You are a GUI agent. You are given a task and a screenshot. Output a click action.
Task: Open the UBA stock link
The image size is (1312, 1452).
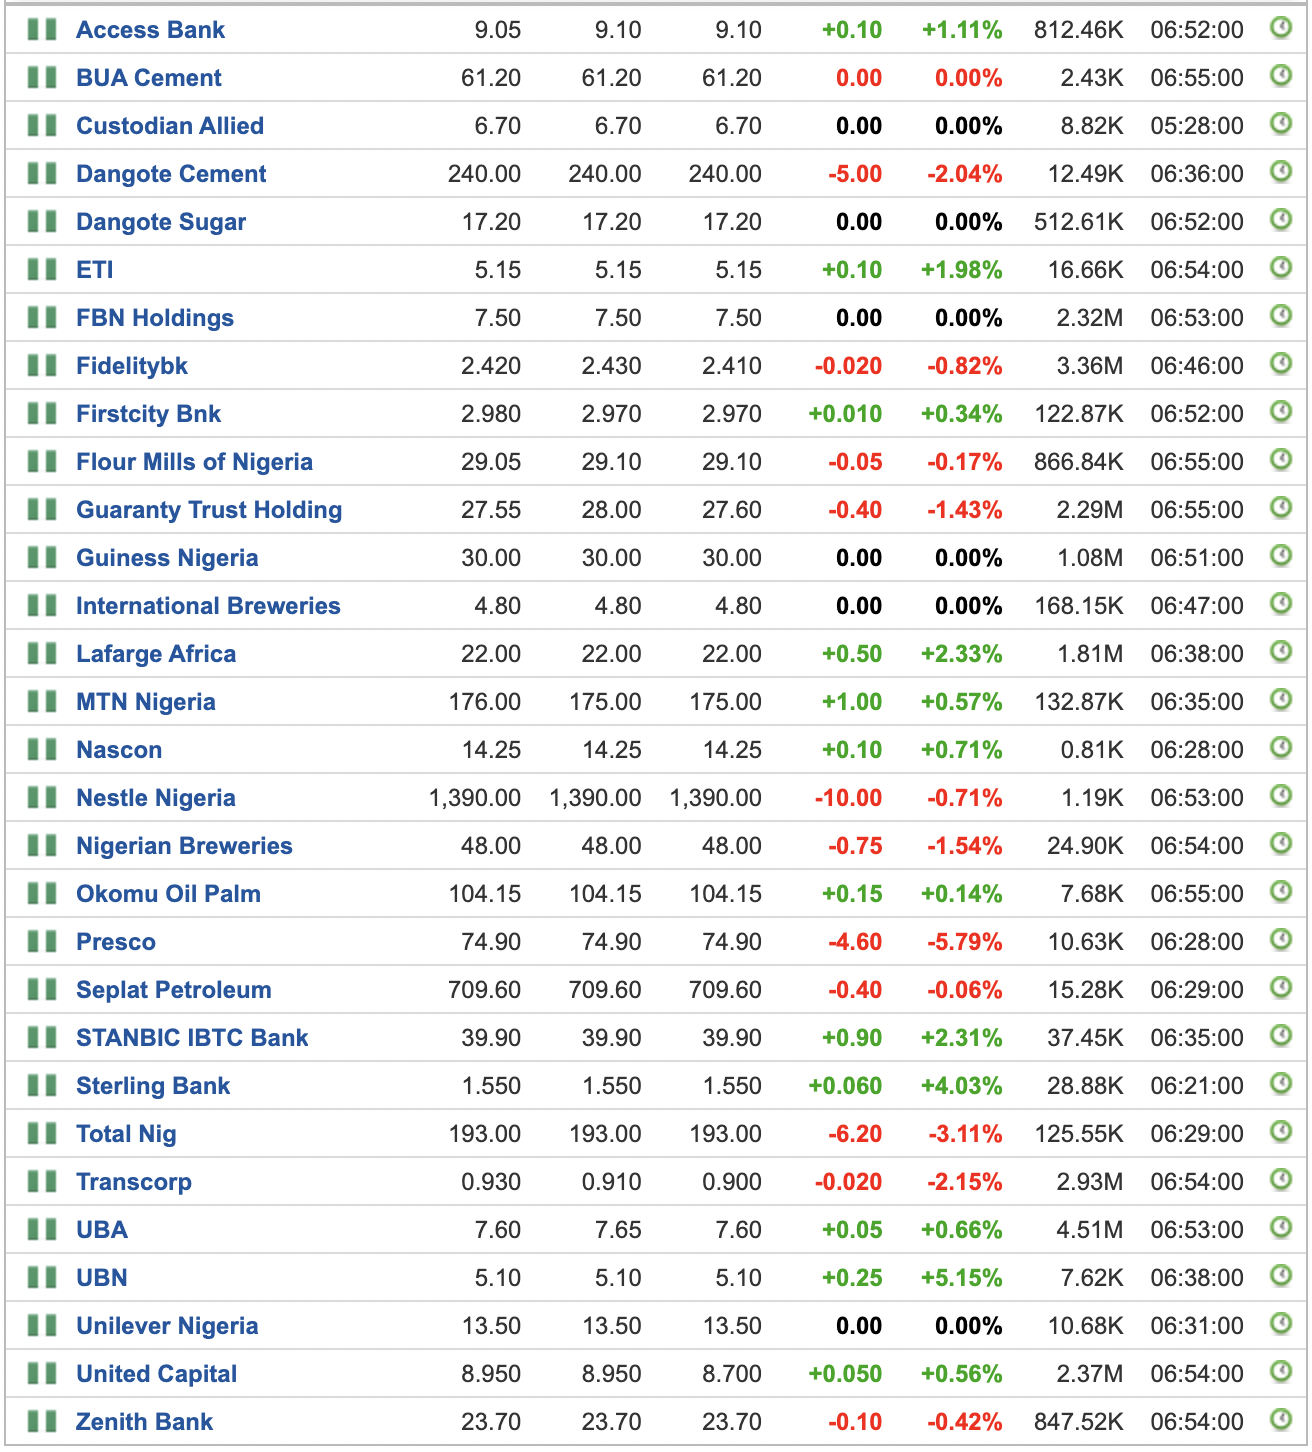tap(102, 1230)
